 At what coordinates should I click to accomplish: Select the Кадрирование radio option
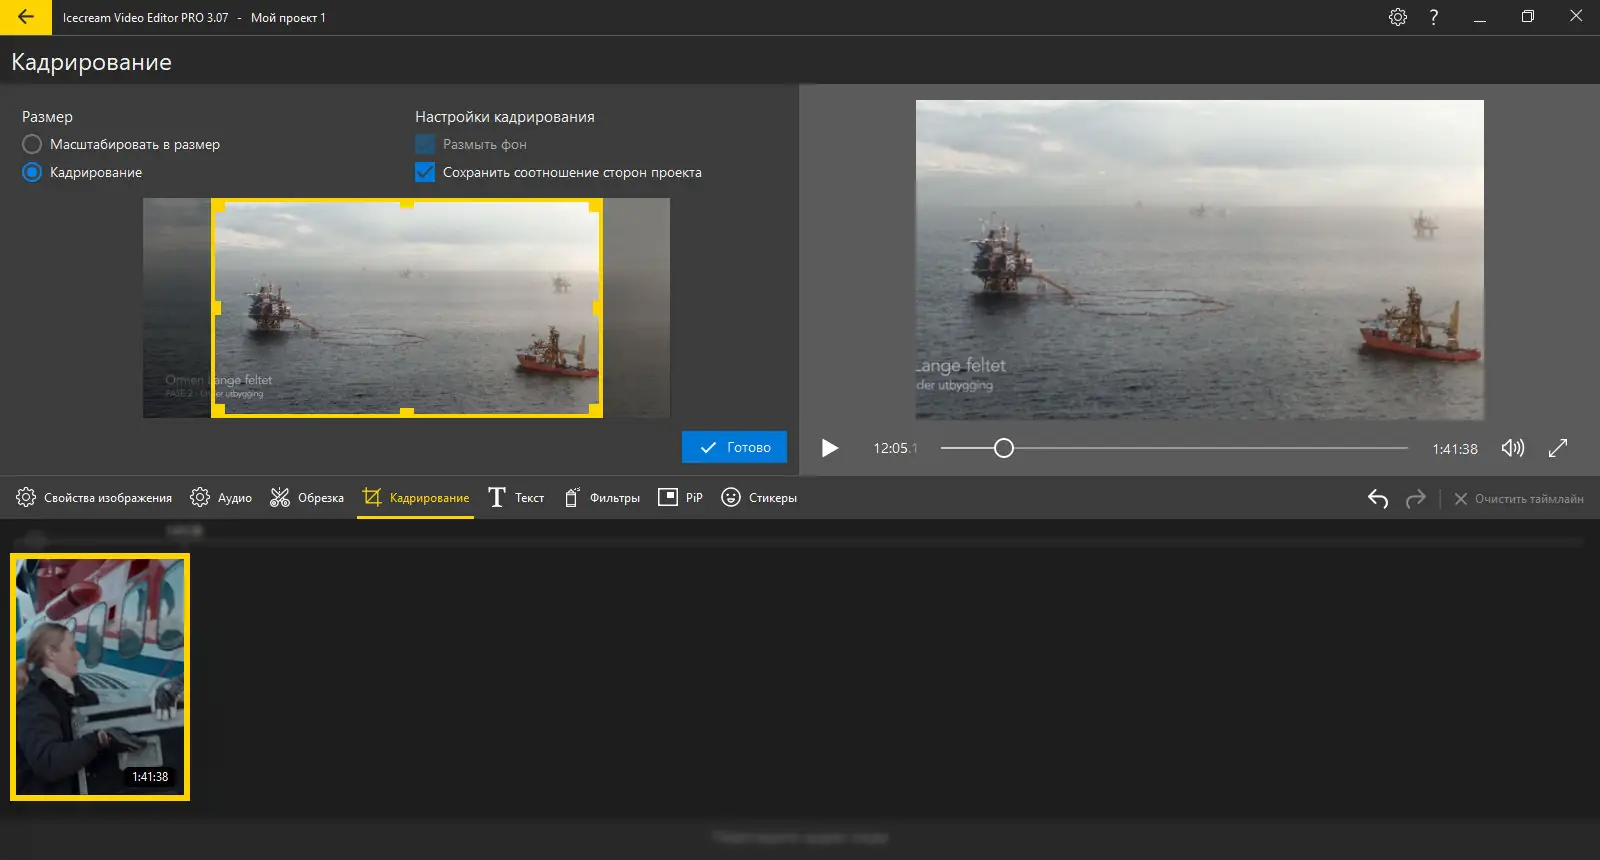pos(32,172)
